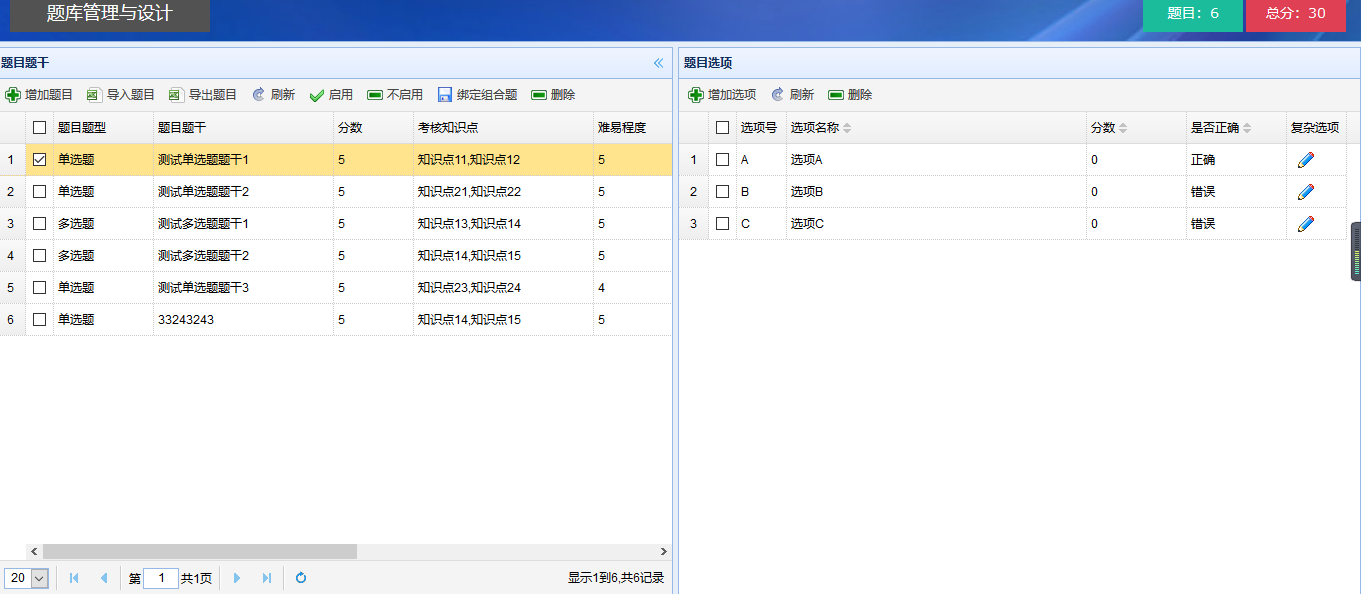Click 启用 green checkmark icon
The image size is (1361, 594).
(x=317, y=95)
